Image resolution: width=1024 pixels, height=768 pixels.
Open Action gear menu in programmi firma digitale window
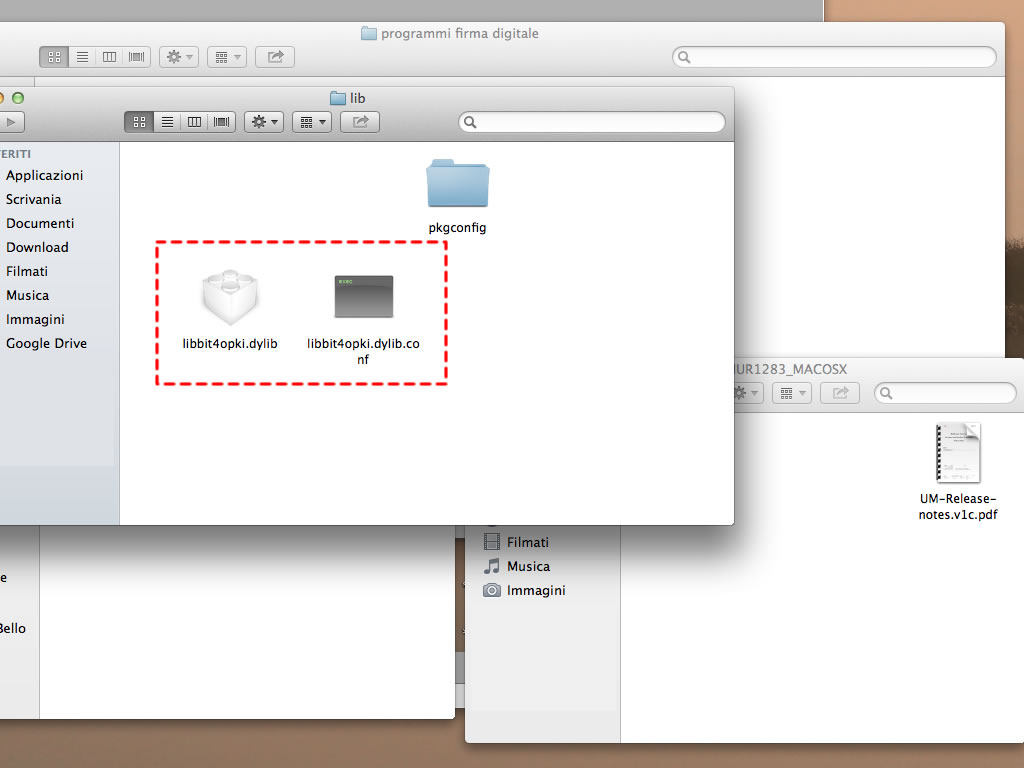tap(178, 57)
